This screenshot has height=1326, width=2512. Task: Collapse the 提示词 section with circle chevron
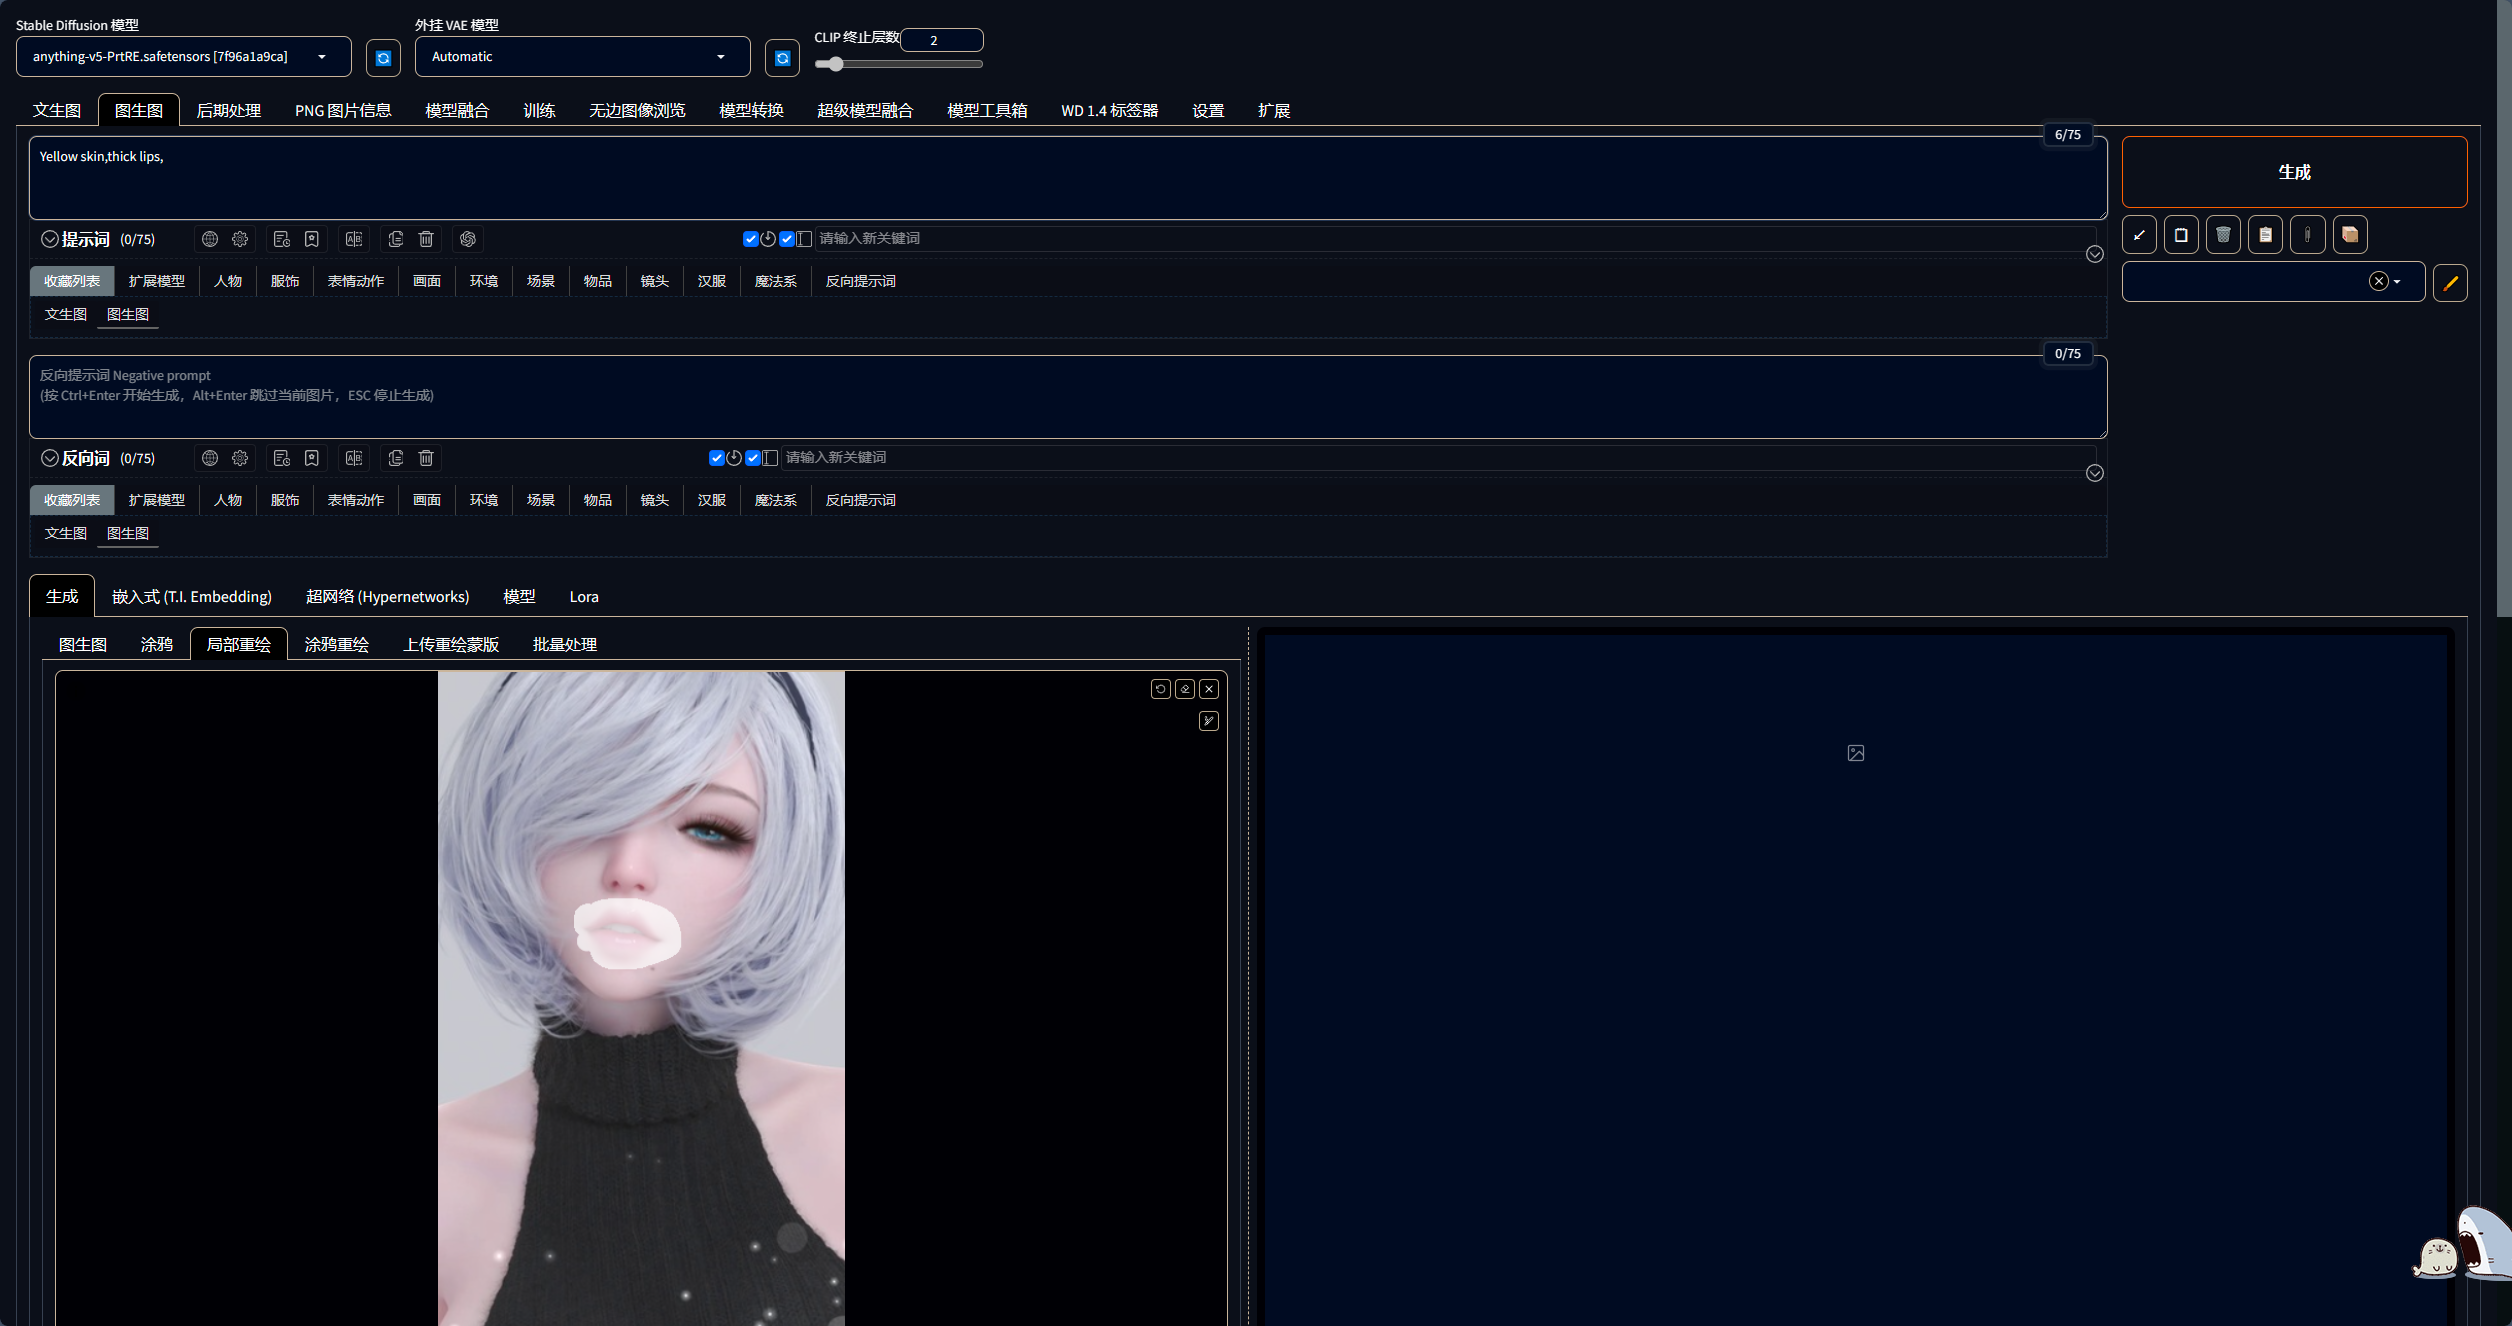[49, 239]
